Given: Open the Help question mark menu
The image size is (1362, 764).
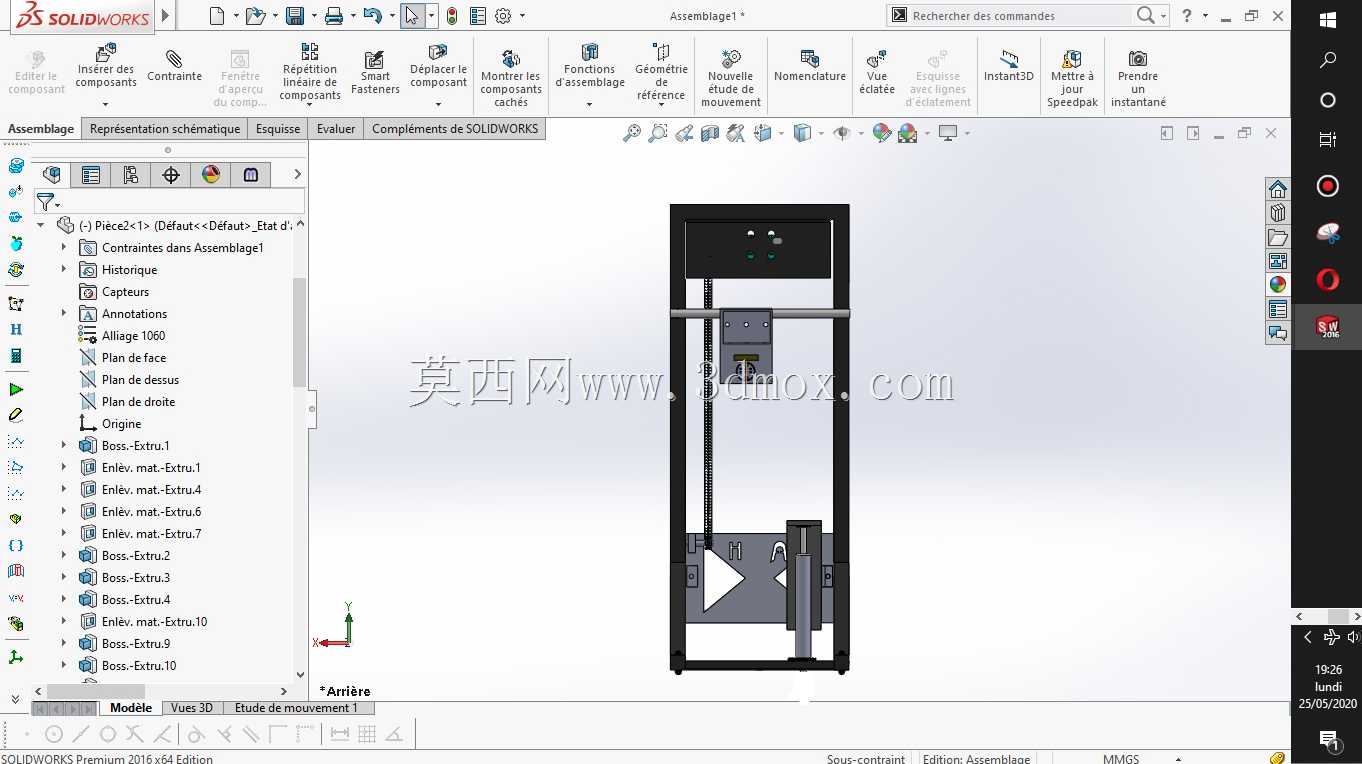Looking at the screenshot, I should [1186, 16].
